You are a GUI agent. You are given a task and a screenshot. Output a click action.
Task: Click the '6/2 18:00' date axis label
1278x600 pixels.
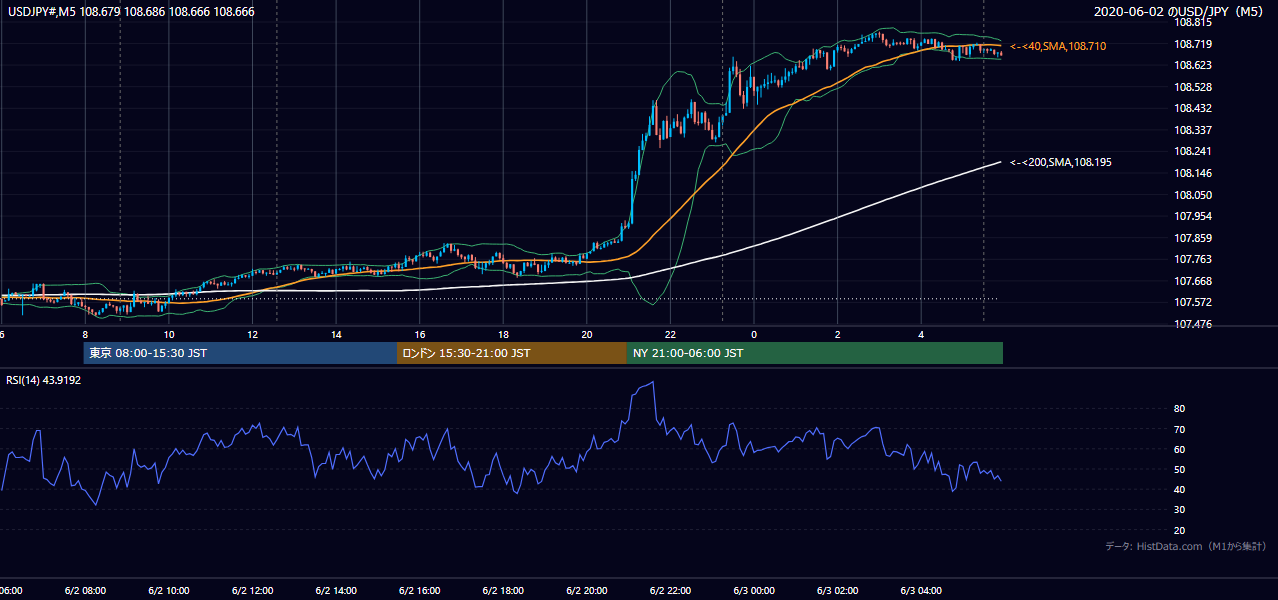pos(503,590)
